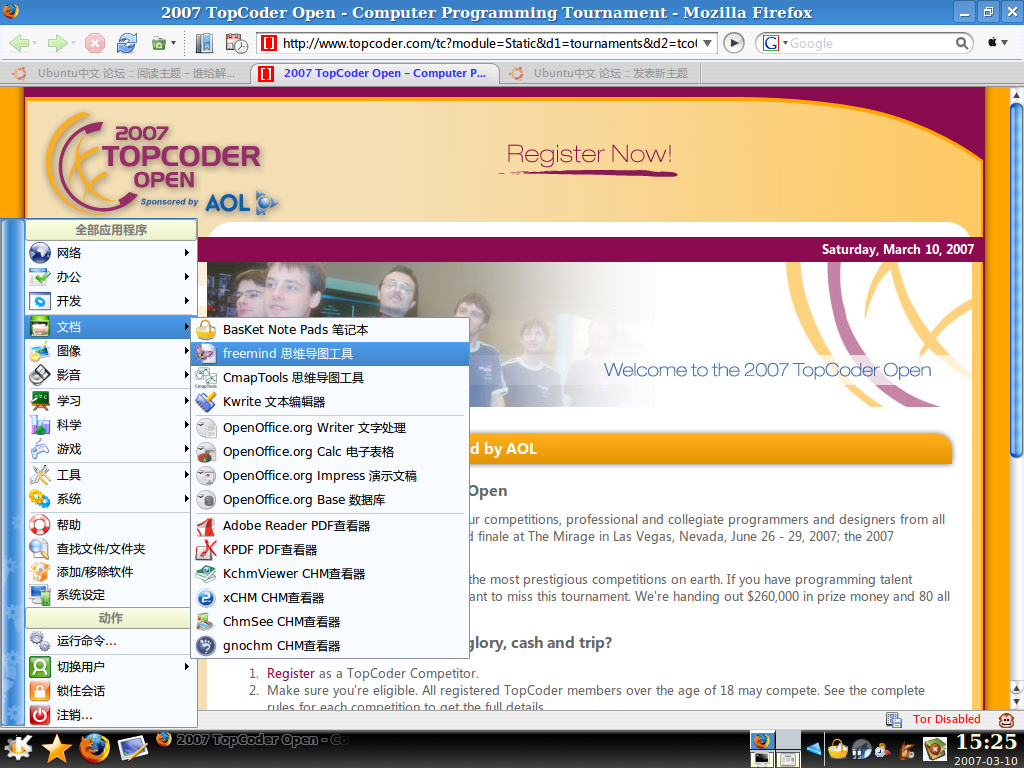Start OpenOffice.org Base 数据库
This screenshot has width=1024, height=768.
330,500
